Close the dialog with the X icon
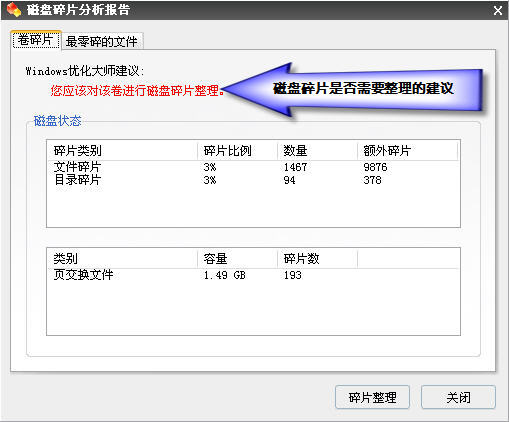Viewport: 509px width, 422px height. coord(498,11)
